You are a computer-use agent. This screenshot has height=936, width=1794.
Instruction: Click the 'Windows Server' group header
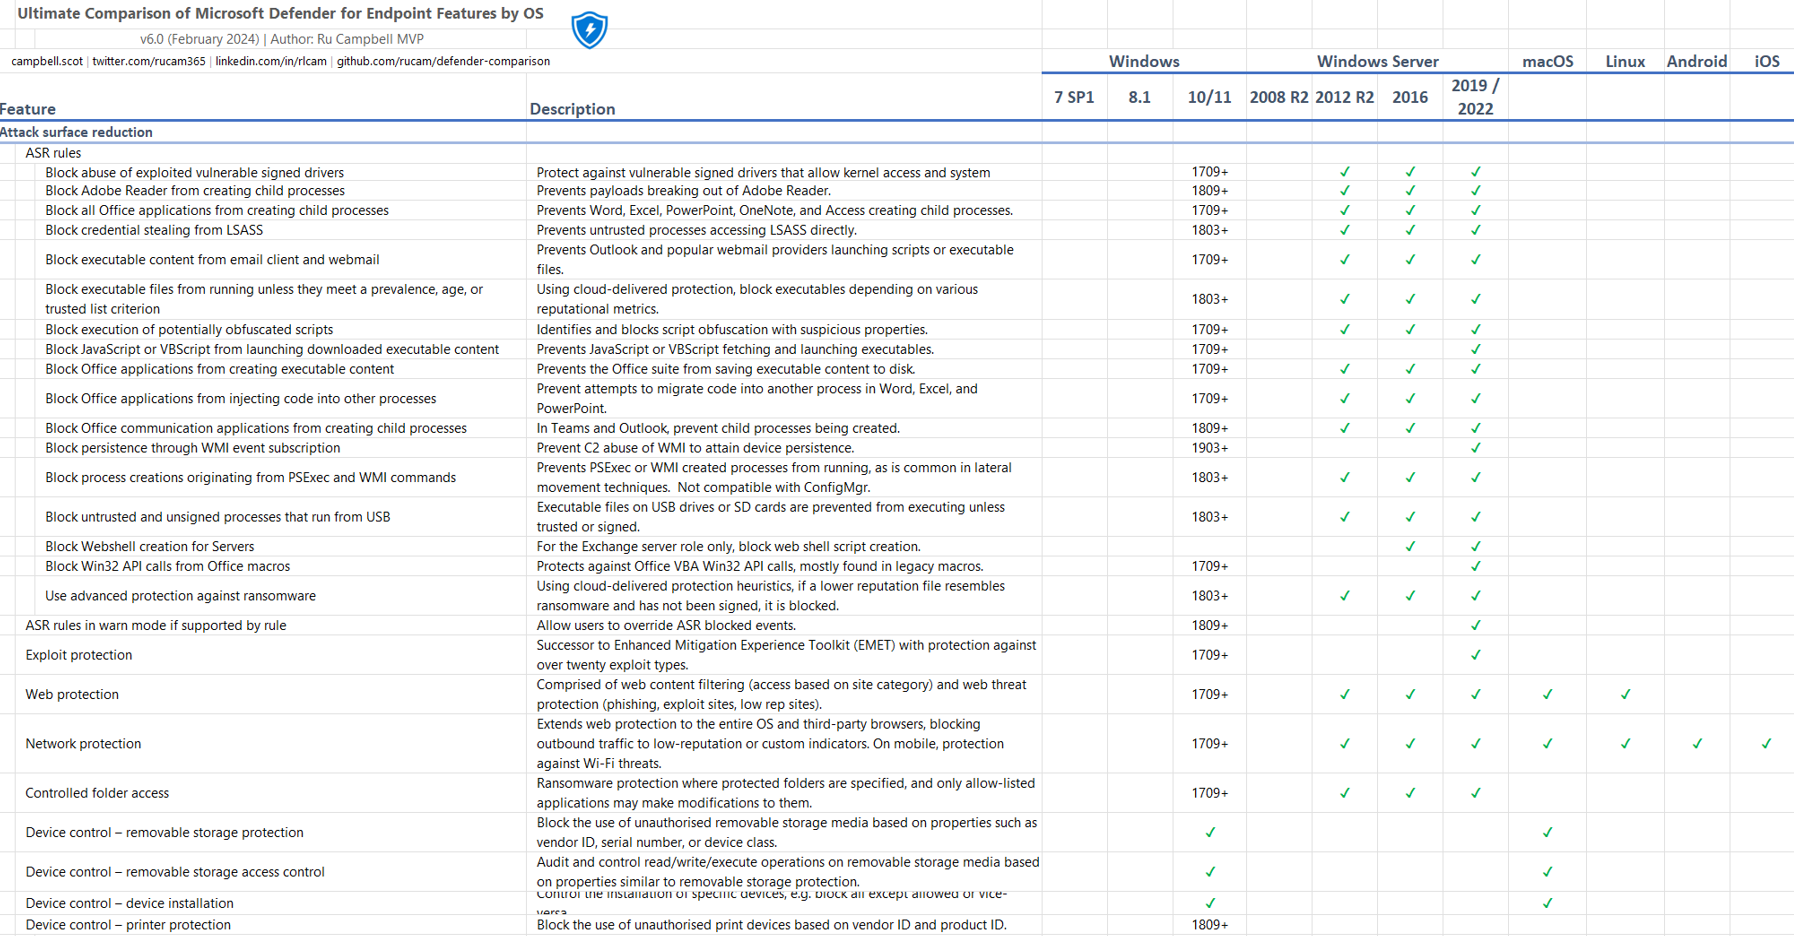1377,61
